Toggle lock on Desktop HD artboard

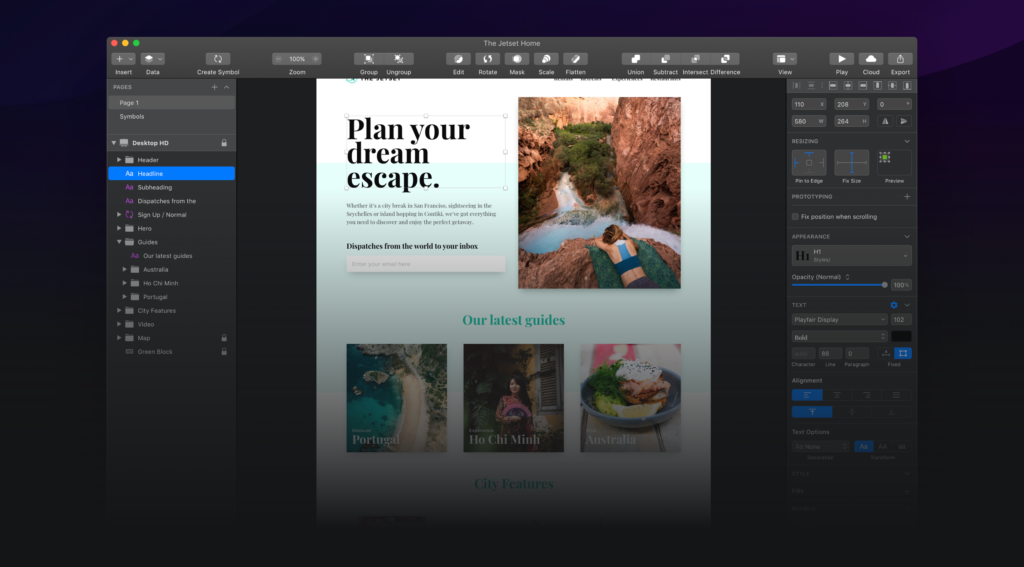223,143
